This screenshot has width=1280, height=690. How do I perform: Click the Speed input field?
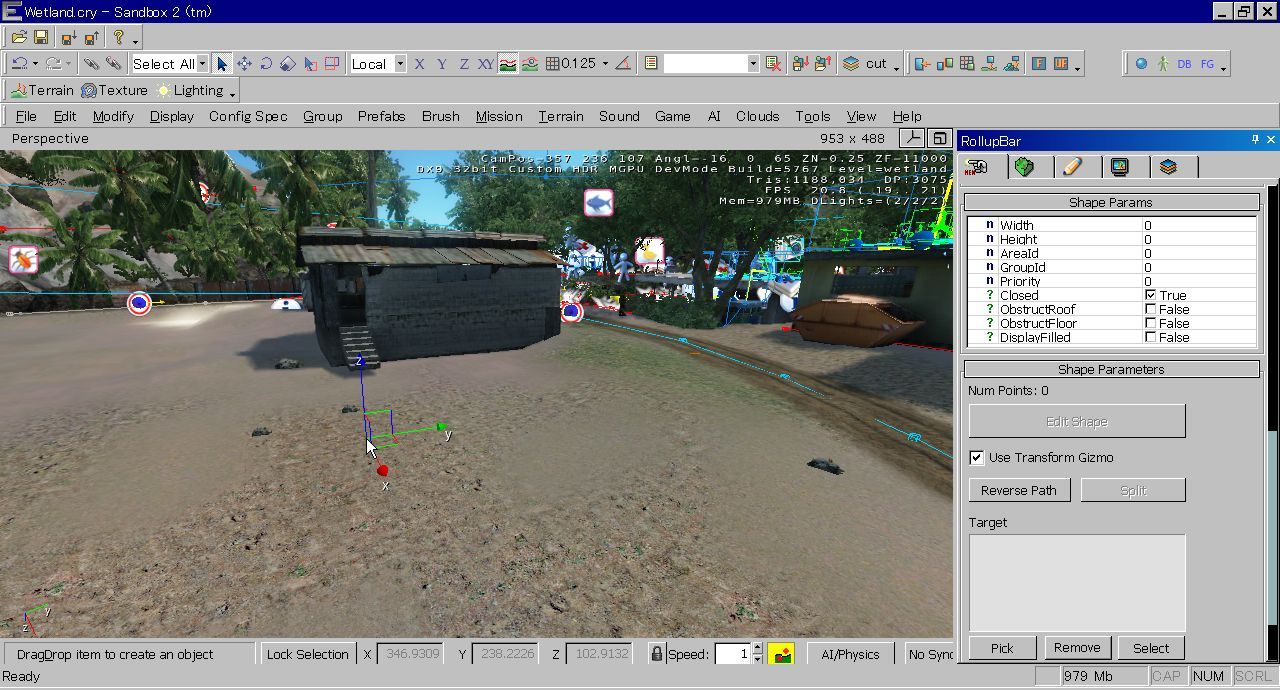[x=732, y=654]
